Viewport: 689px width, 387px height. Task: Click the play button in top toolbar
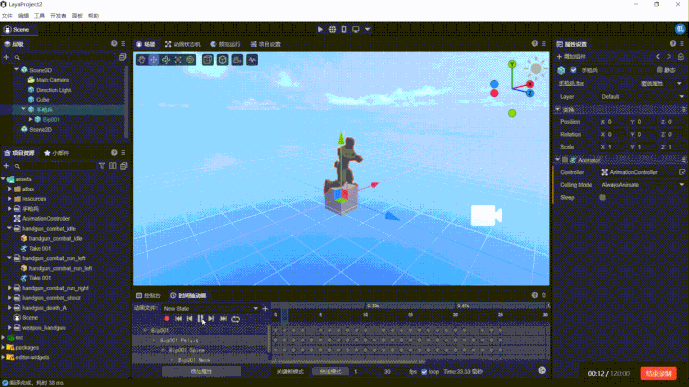pyautogui.click(x=320, y=29)
